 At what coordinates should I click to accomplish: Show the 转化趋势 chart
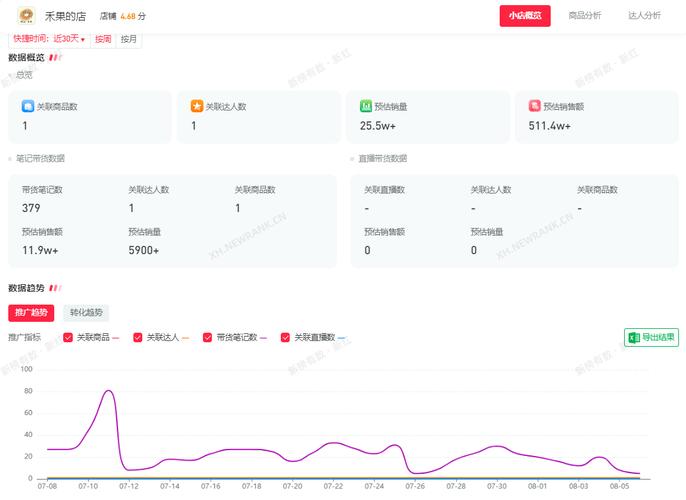pos(86,313)
